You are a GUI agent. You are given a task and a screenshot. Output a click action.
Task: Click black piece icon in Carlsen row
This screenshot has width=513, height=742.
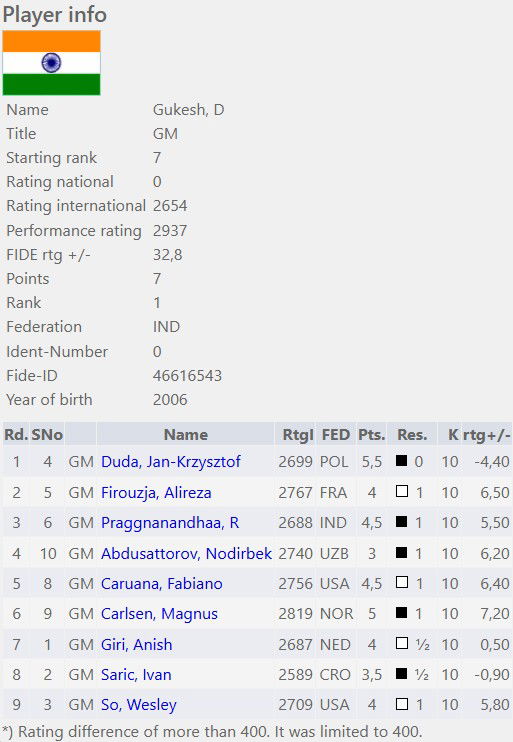[x=401, y=612]
